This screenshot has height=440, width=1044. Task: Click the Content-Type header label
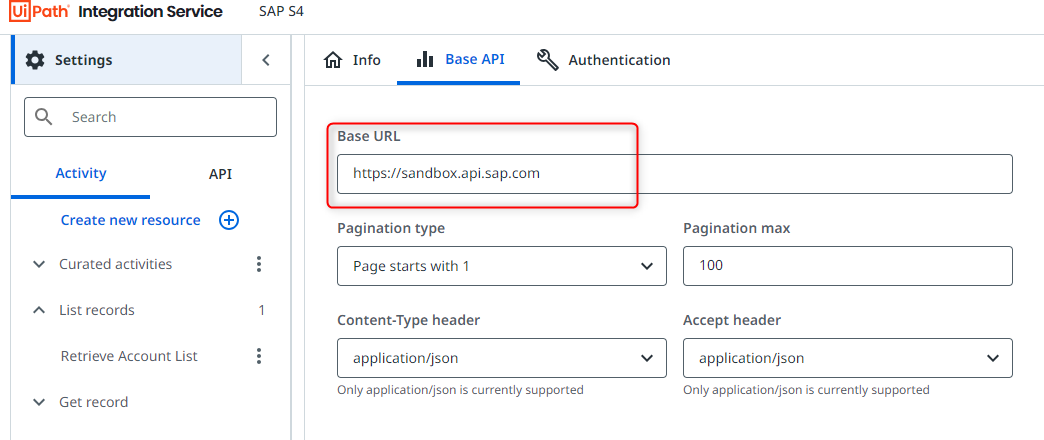(x=408, y=320)
